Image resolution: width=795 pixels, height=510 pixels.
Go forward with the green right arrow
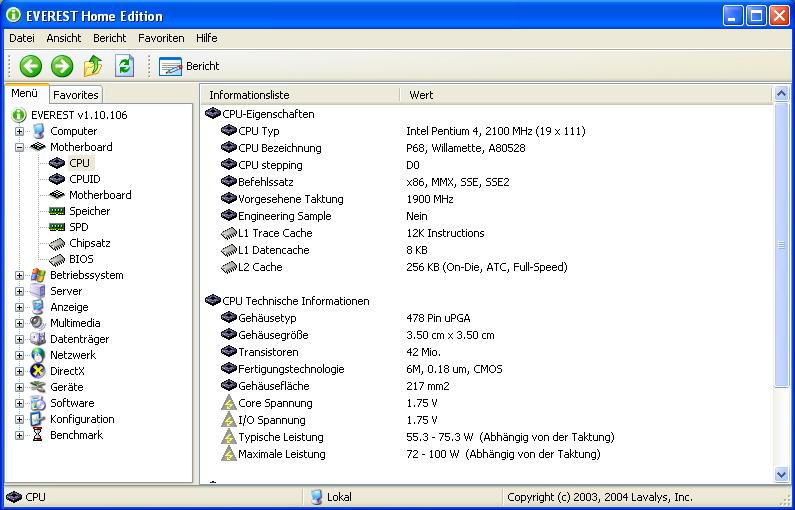click(x=62, y=66)
